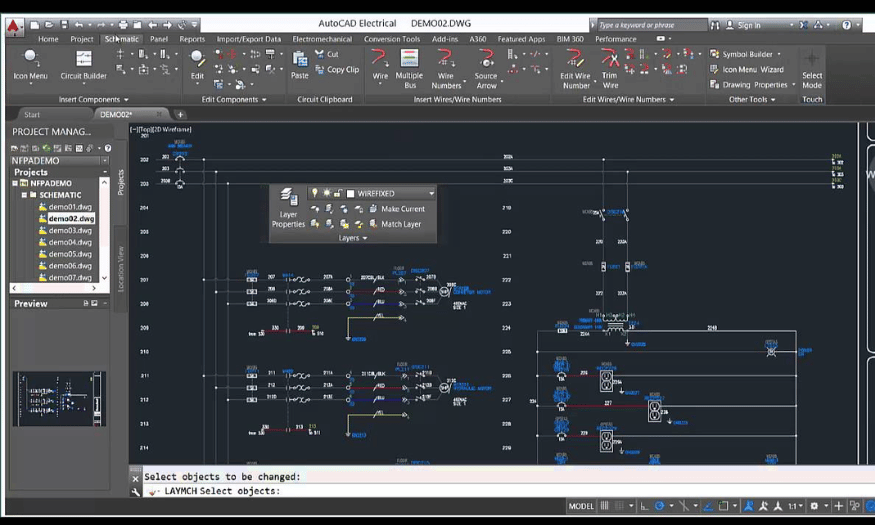
Task: Click Paste in Circuit Clipboard
Action: pos(300,66)
